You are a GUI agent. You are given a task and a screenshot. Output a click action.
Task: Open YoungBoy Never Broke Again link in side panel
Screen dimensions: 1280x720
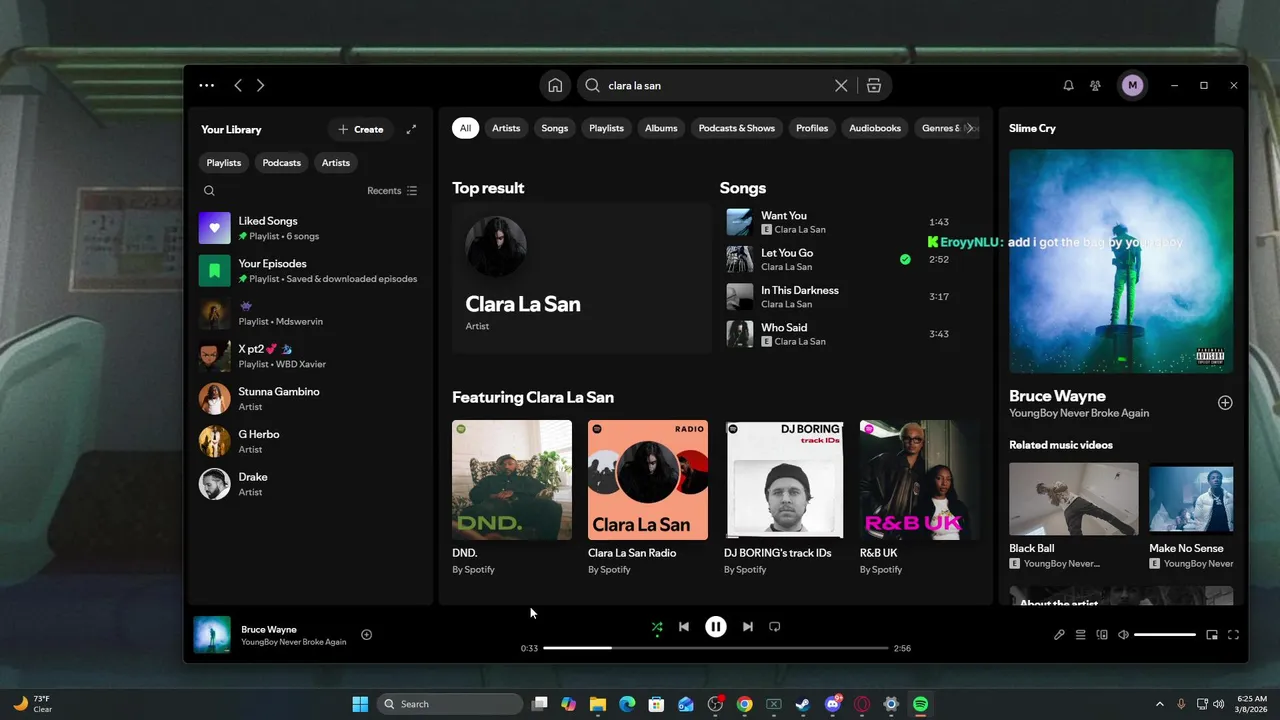[1079, 413]
